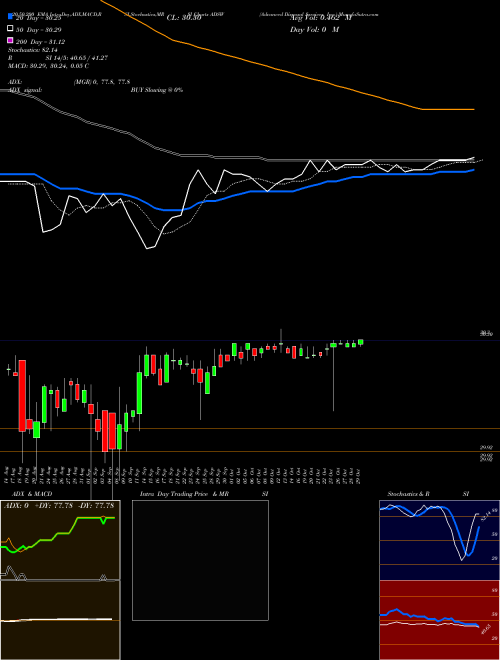Click the blue Stochastics chart panel

click(x=439, y=540)
